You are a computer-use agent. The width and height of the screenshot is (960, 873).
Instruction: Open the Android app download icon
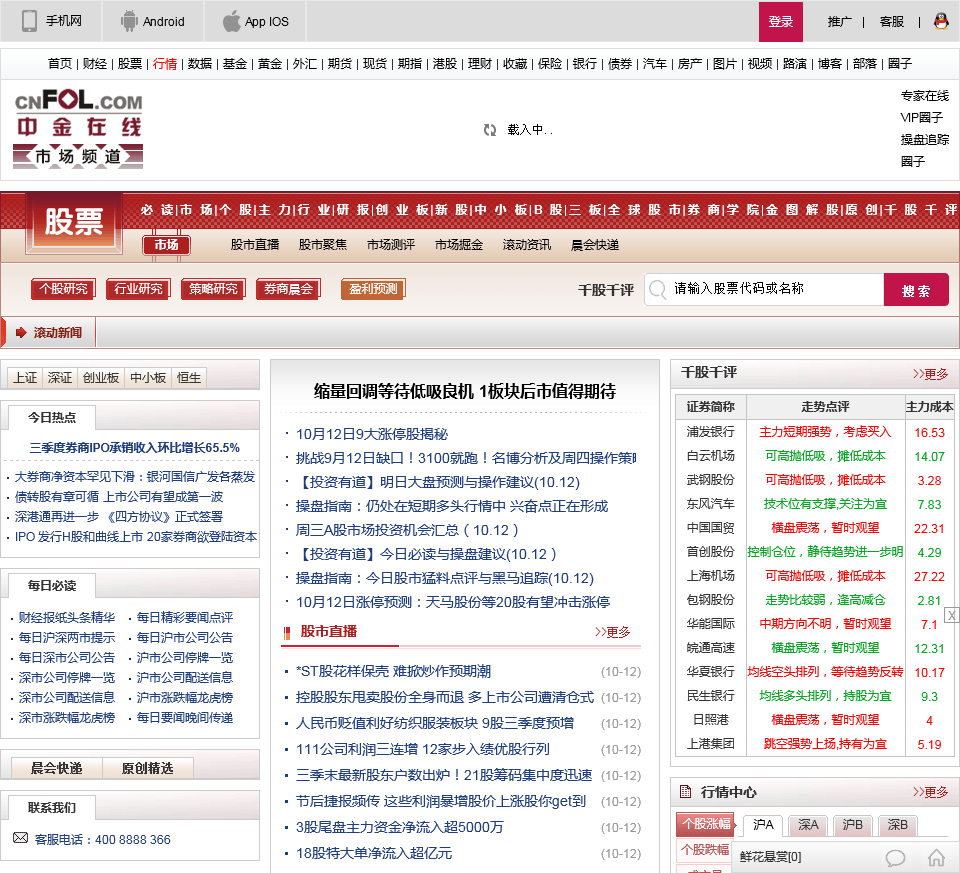(x=129, y=21)
